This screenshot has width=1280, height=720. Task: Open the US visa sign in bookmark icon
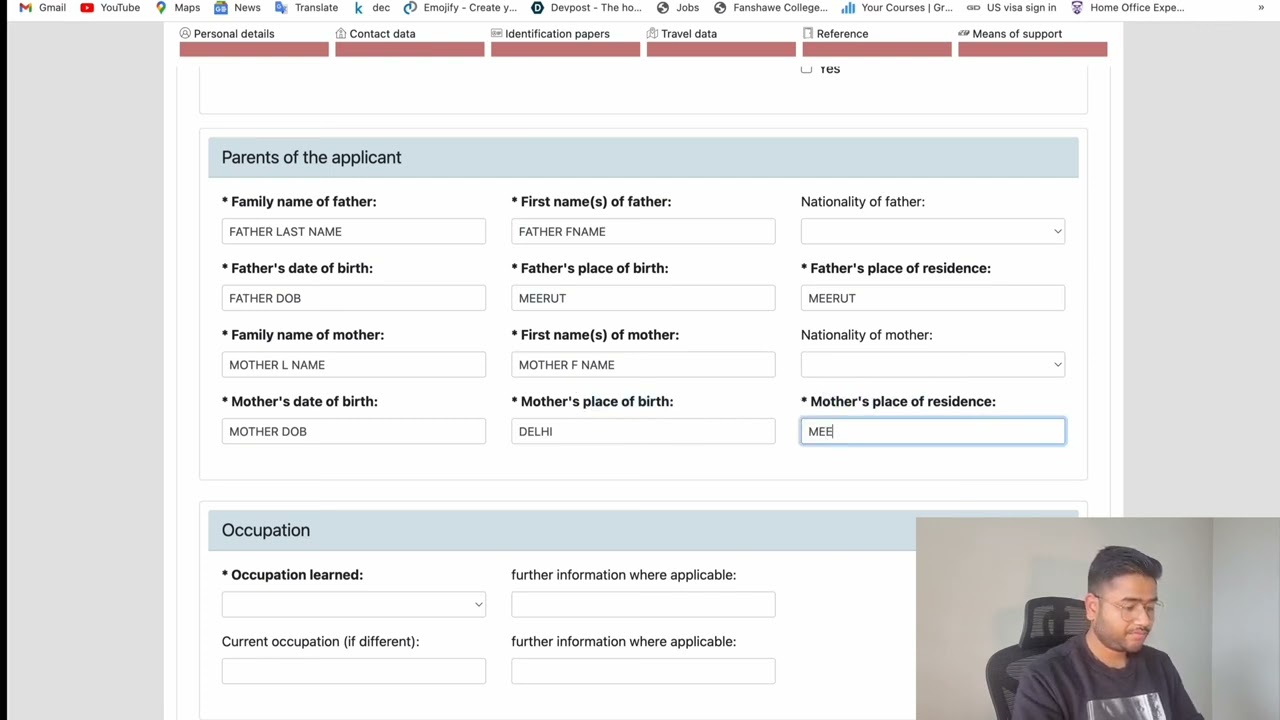pyautogui.click(x=973, y=7)
